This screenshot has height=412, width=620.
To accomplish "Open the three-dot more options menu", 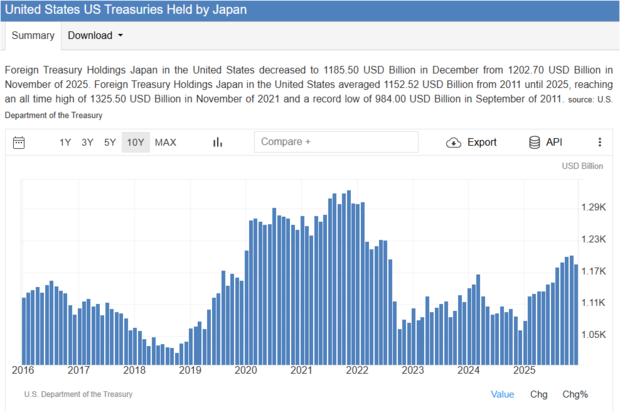I will [600, 142].
